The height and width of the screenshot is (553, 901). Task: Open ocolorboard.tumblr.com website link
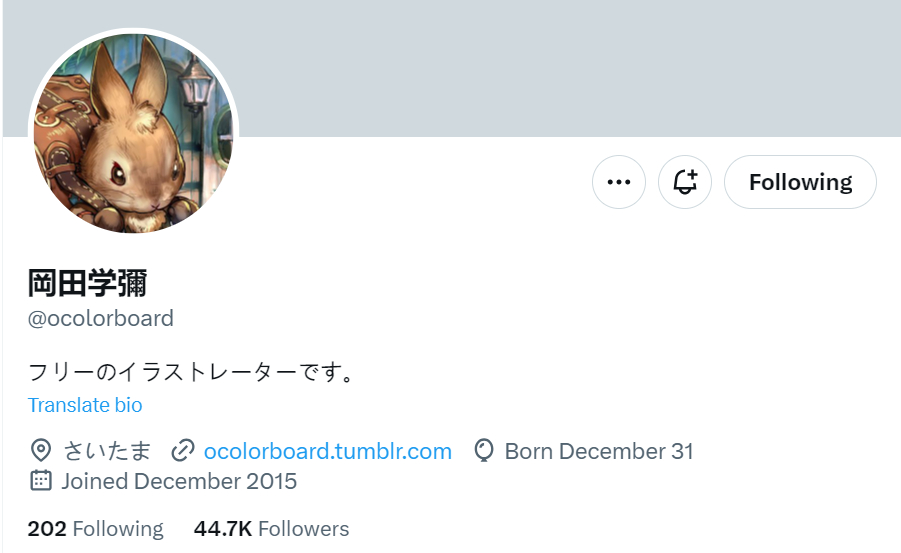(x=328, y=451)
